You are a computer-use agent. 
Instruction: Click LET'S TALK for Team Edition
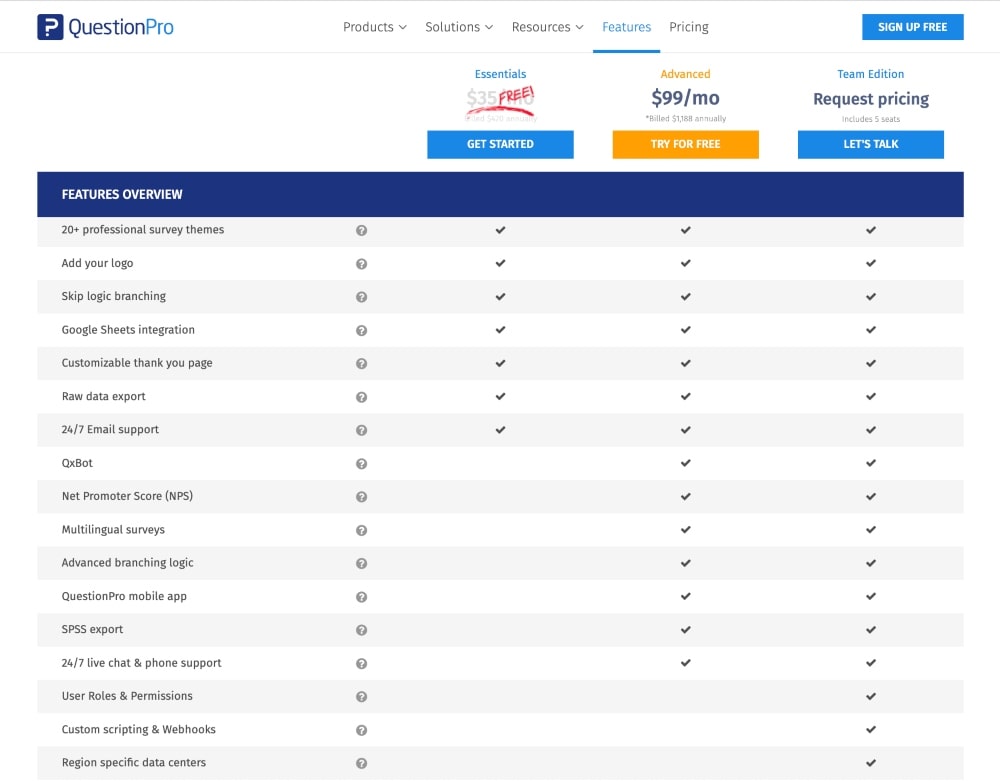click(870, 144)
